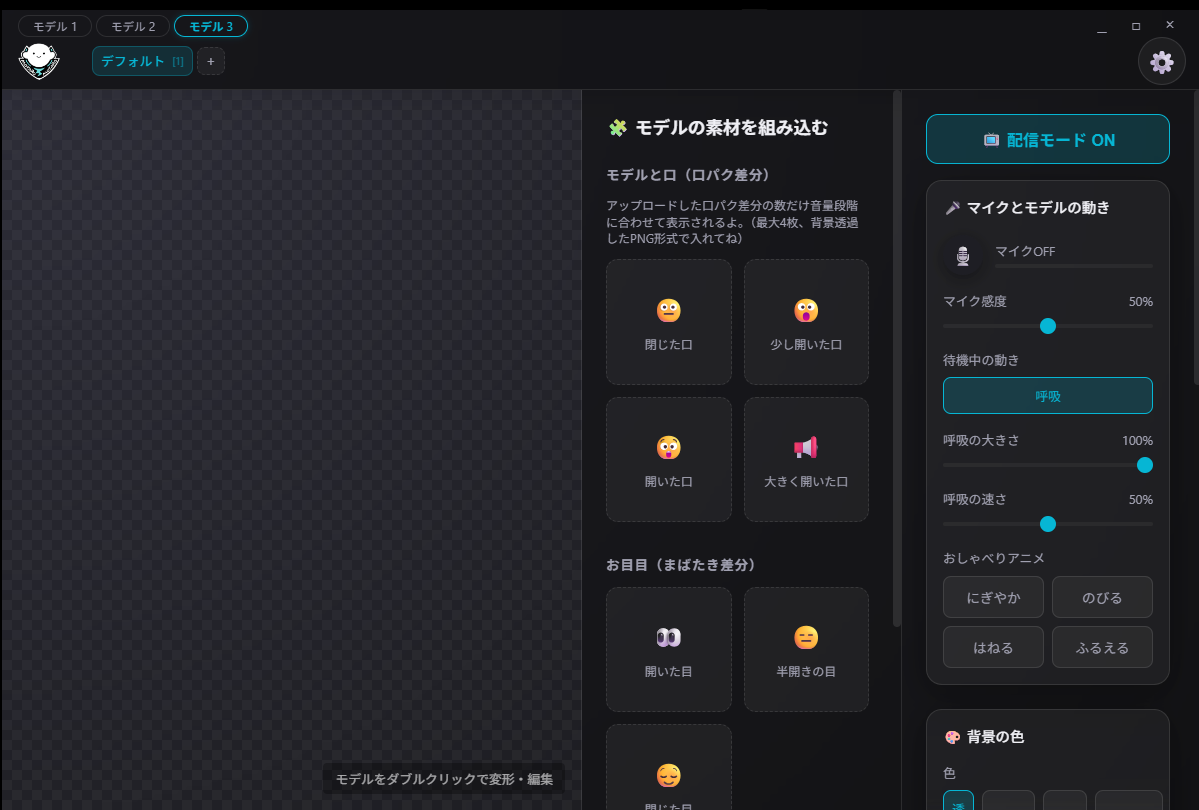Choose the 大きく開いた口 megaphone slot
1199x810 pixels.
(806, 459)
